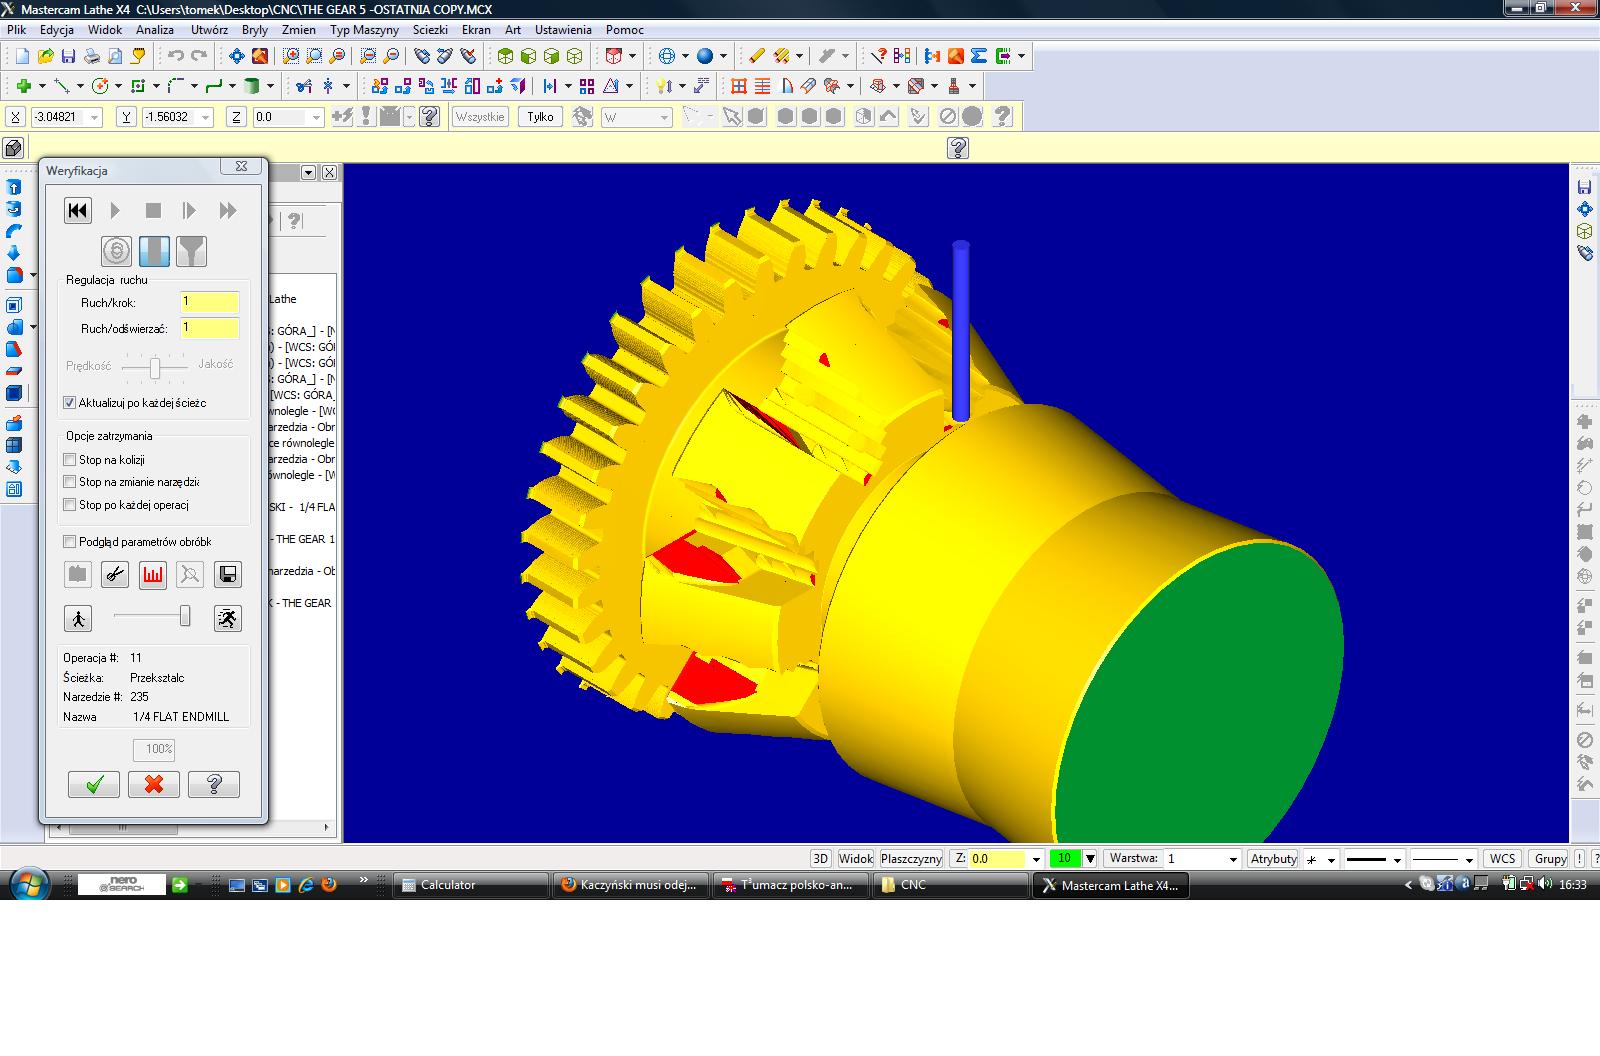Click the Open file folder icon

[45, 56]
